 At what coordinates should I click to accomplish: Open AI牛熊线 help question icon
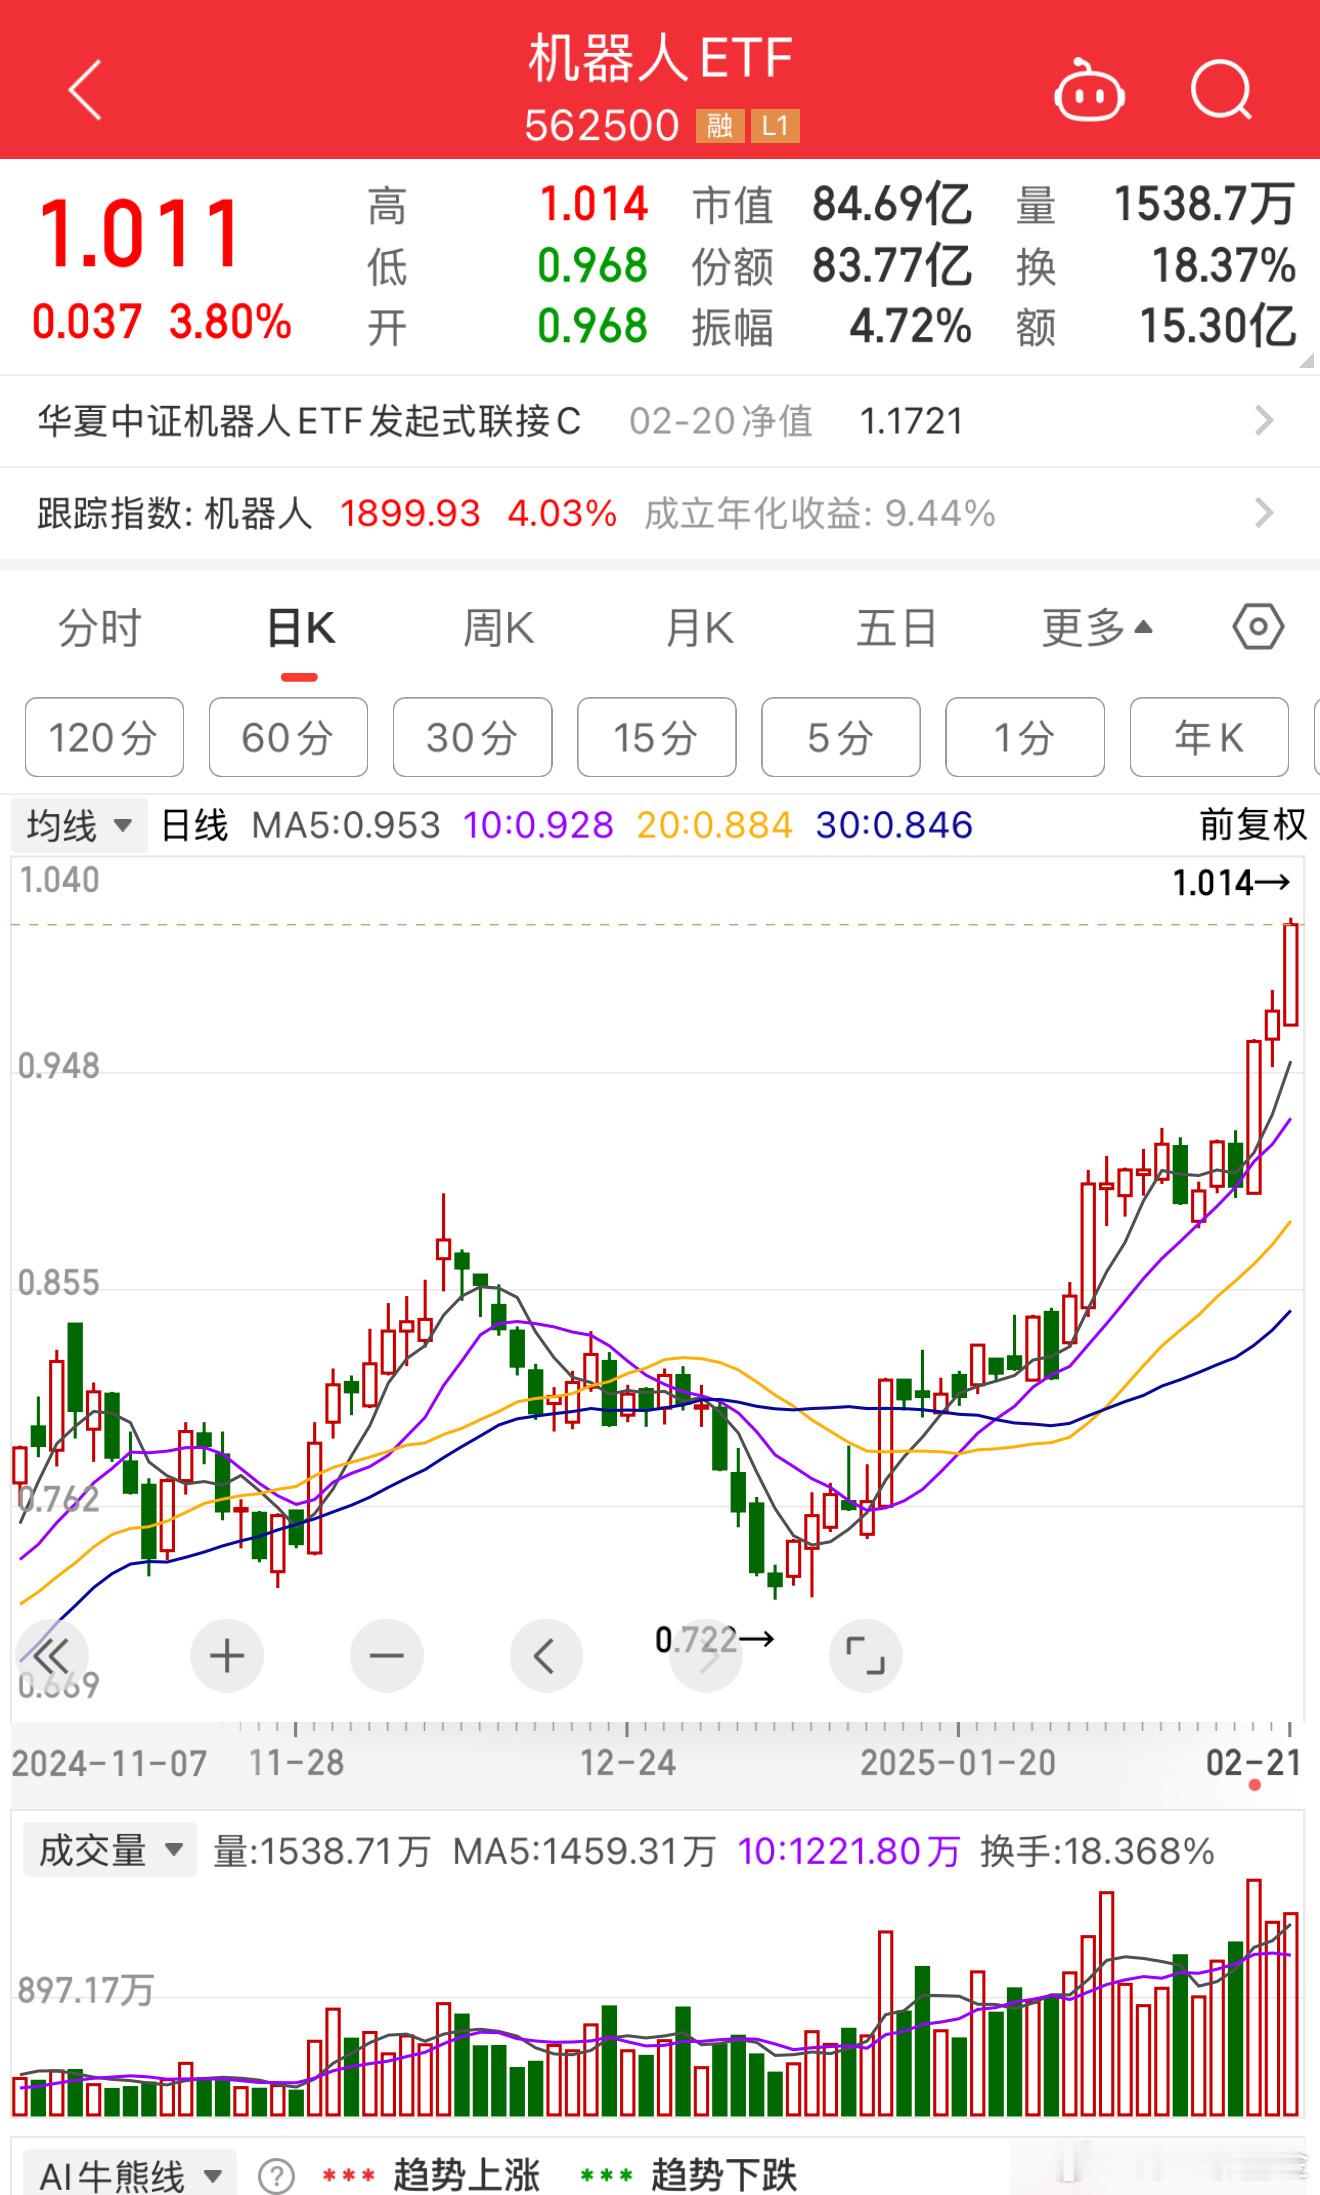tap(276, 2175)
